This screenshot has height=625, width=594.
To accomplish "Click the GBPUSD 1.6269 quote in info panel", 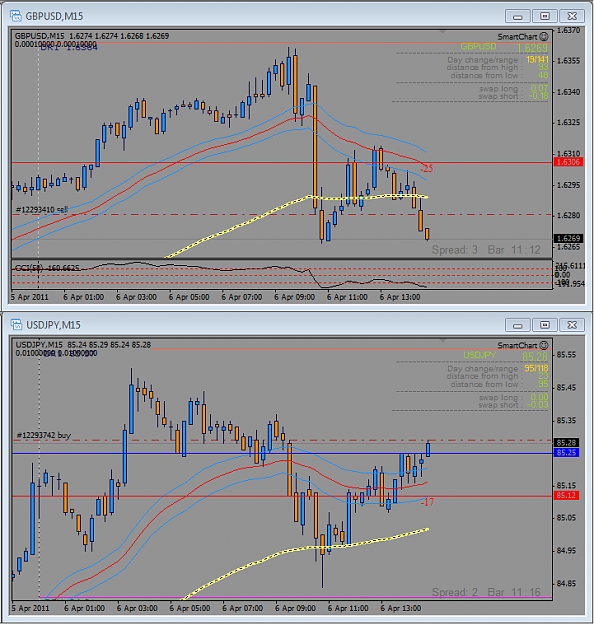I will [x=532, y=48].
